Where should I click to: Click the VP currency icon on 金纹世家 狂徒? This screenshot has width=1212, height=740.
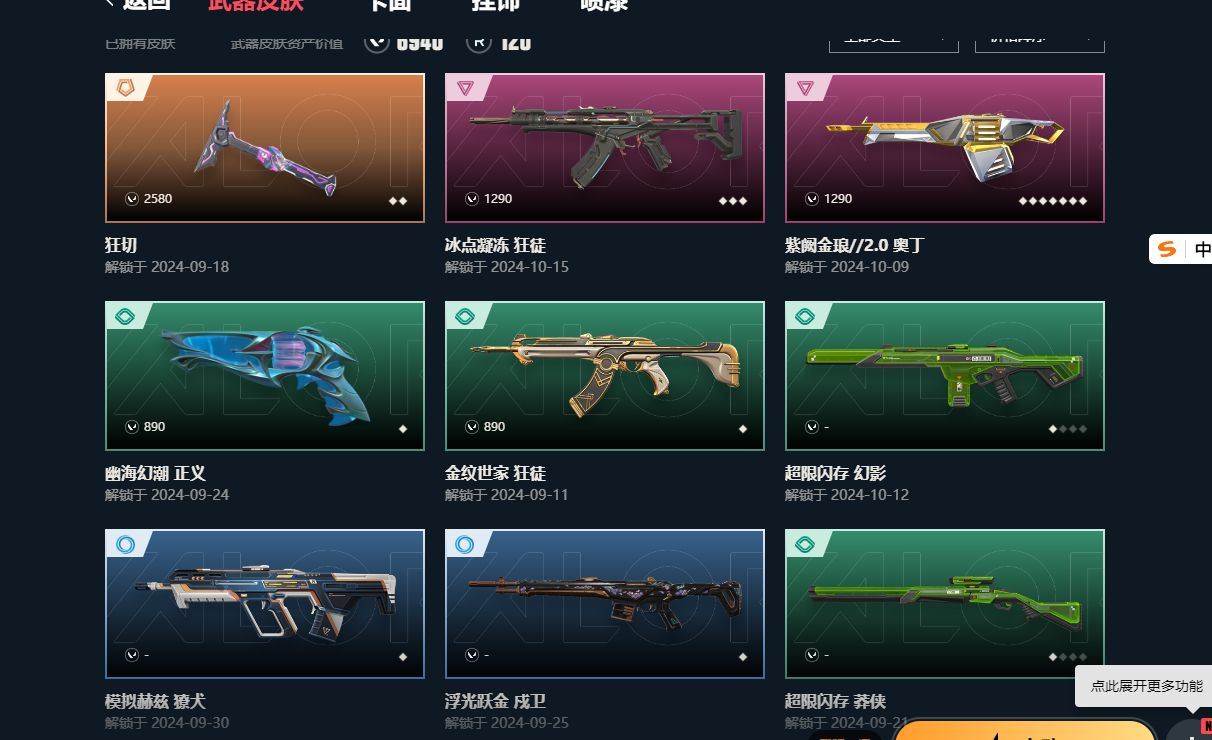pos(472,427)
